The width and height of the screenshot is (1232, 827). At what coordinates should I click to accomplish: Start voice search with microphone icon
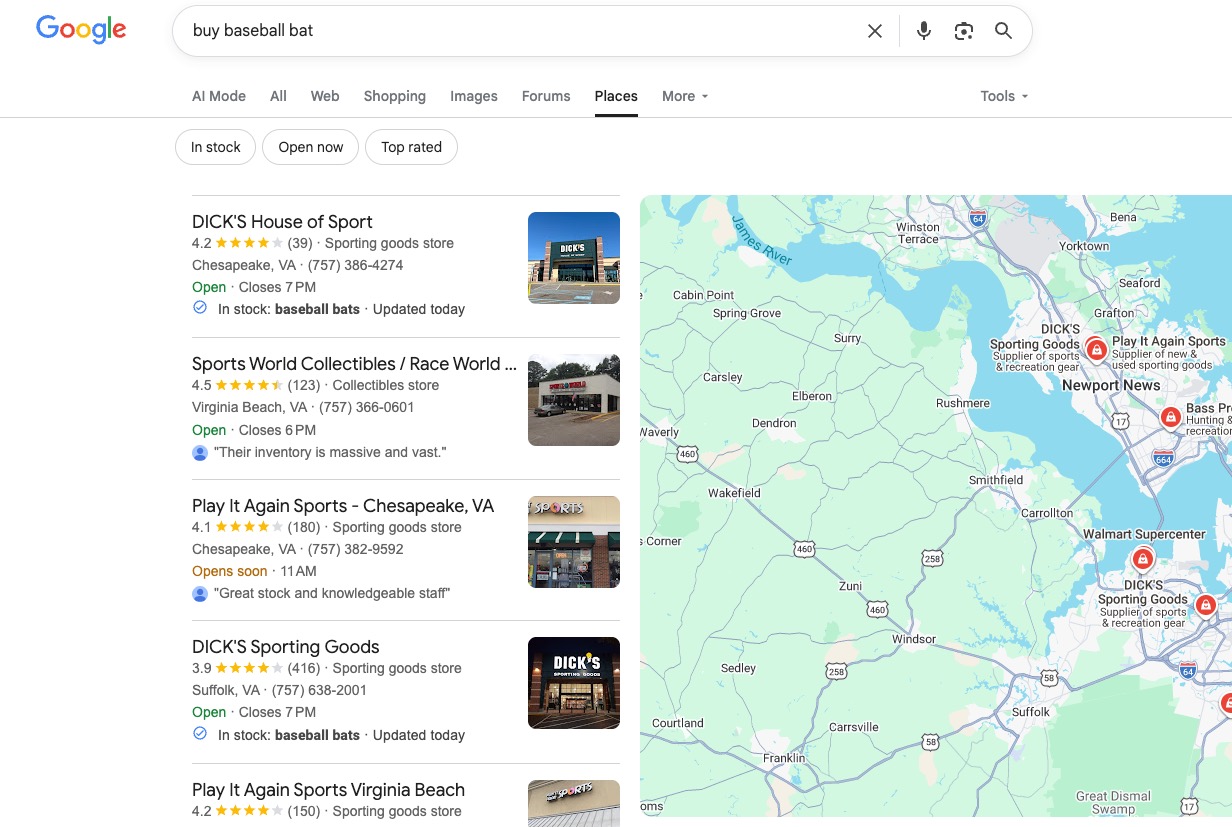coord(924,31)
